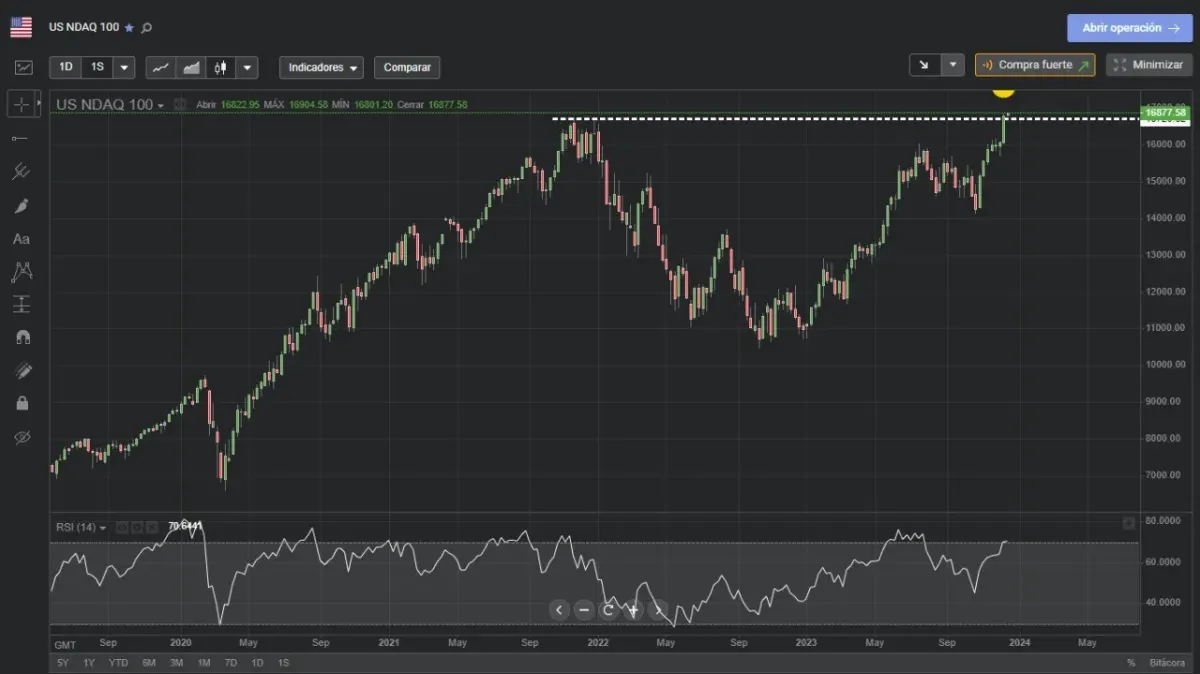Image resolution: width=1200 pixels, height=674 pixels.
Task: Select the ruler pencil tool
Action: click(x=22, y=371)
